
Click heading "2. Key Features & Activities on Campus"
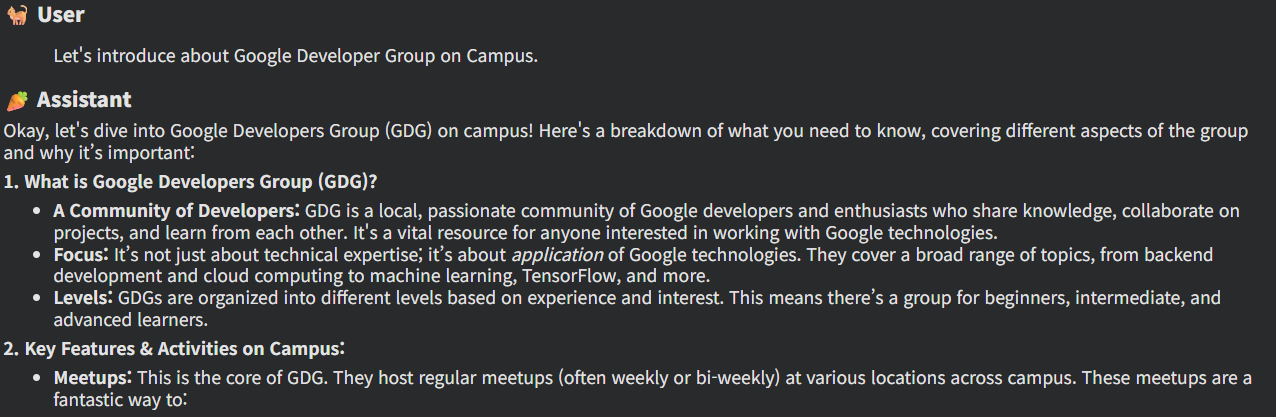pos(175,349)
